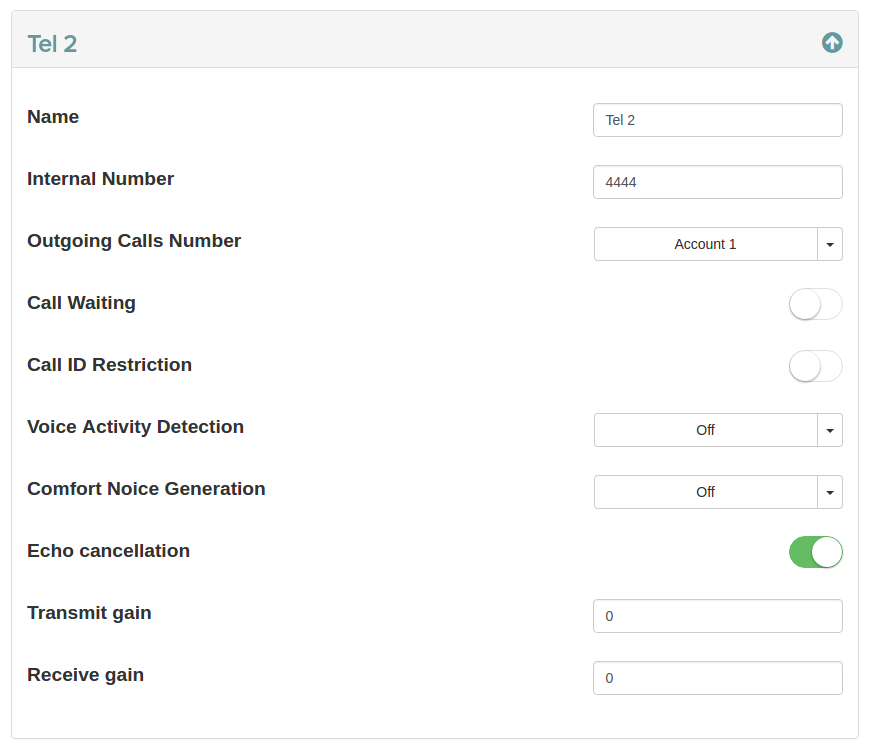Focus the Name text field

click(x=717, y=120)
